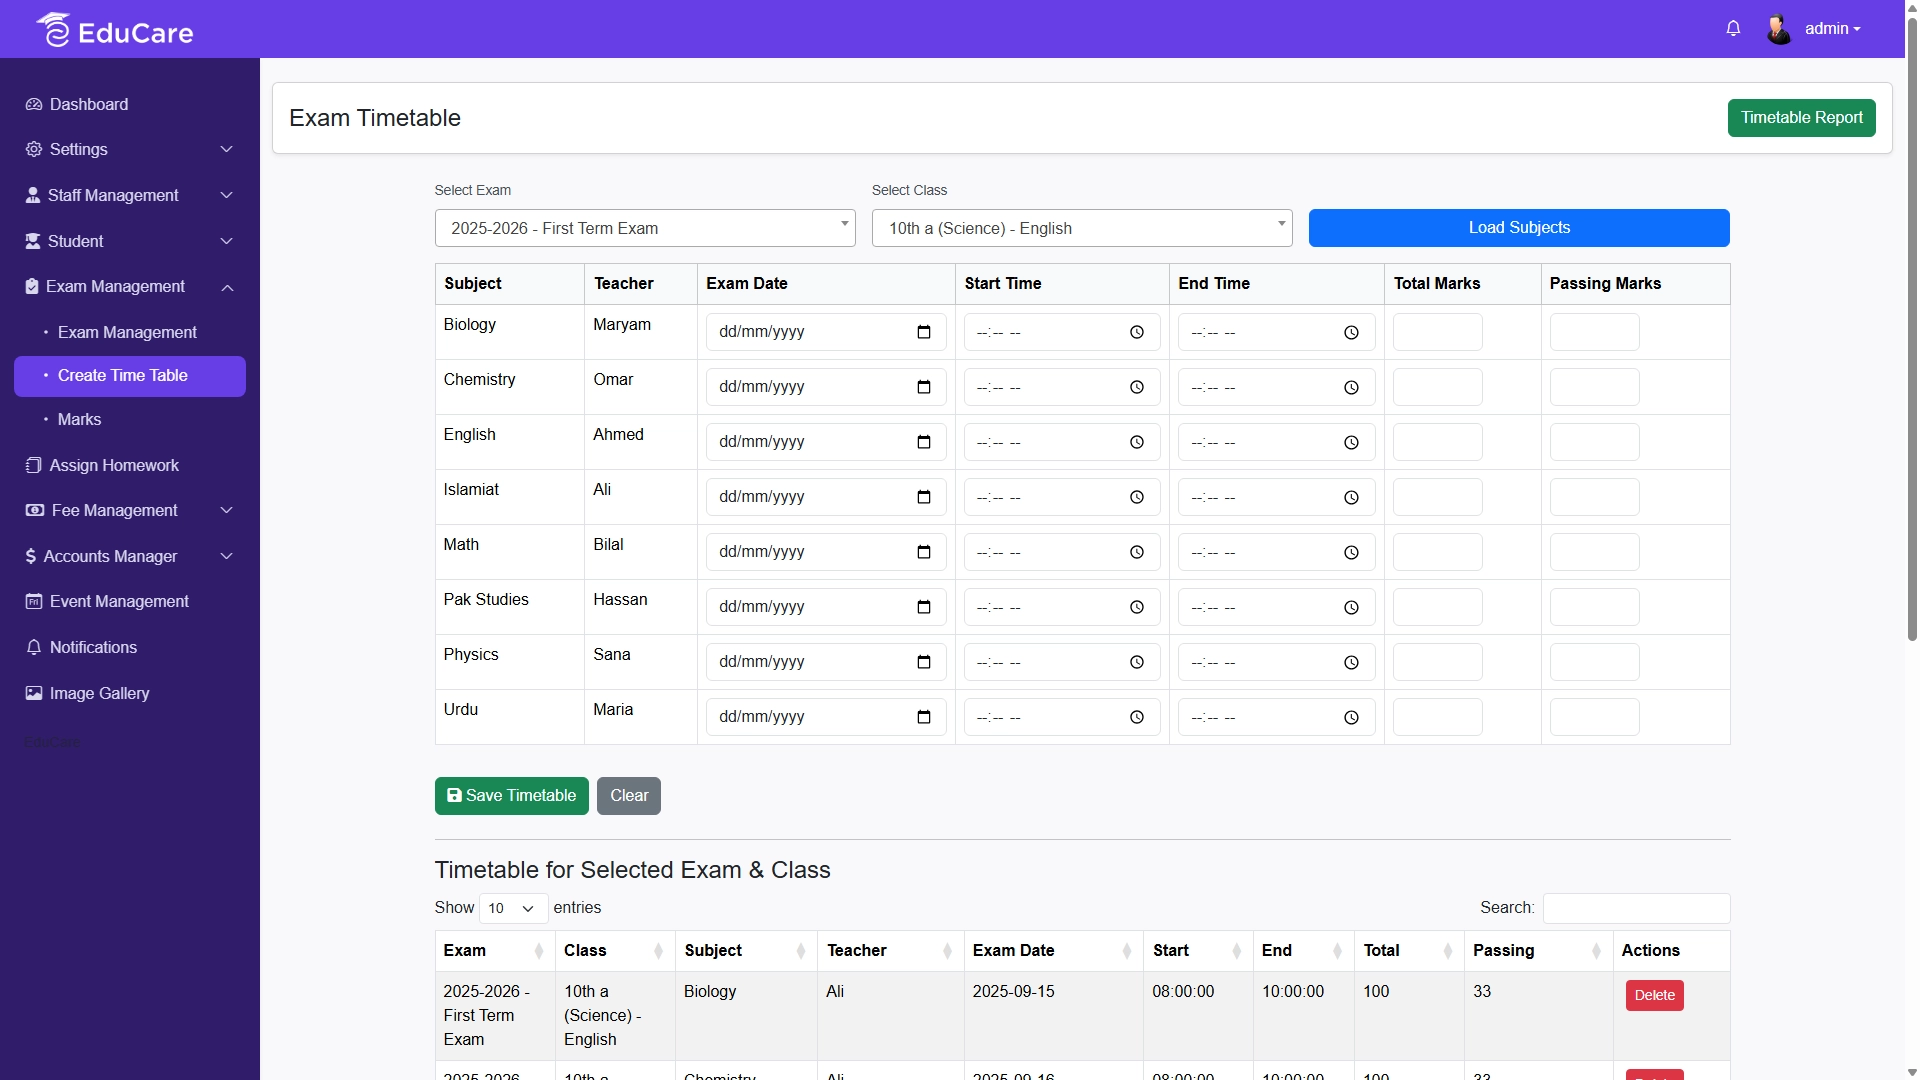
Task: Select Create Time Table in sidebar
Action: 130,376
